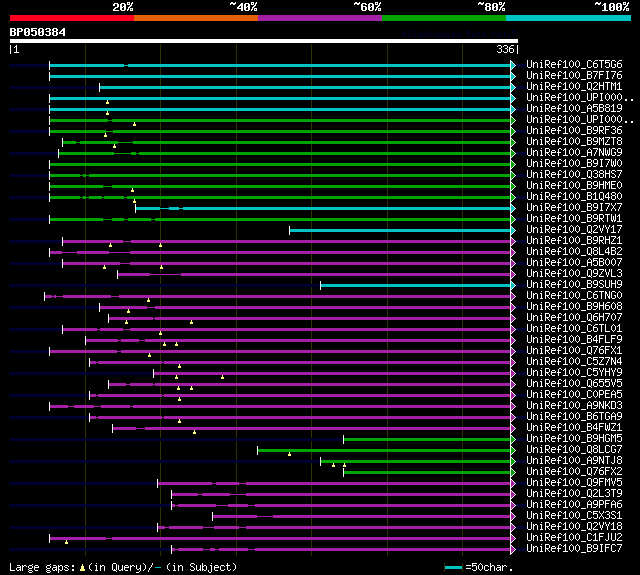
Task: Click the red 20% identity legend segment
Action: tap(72, 18)
